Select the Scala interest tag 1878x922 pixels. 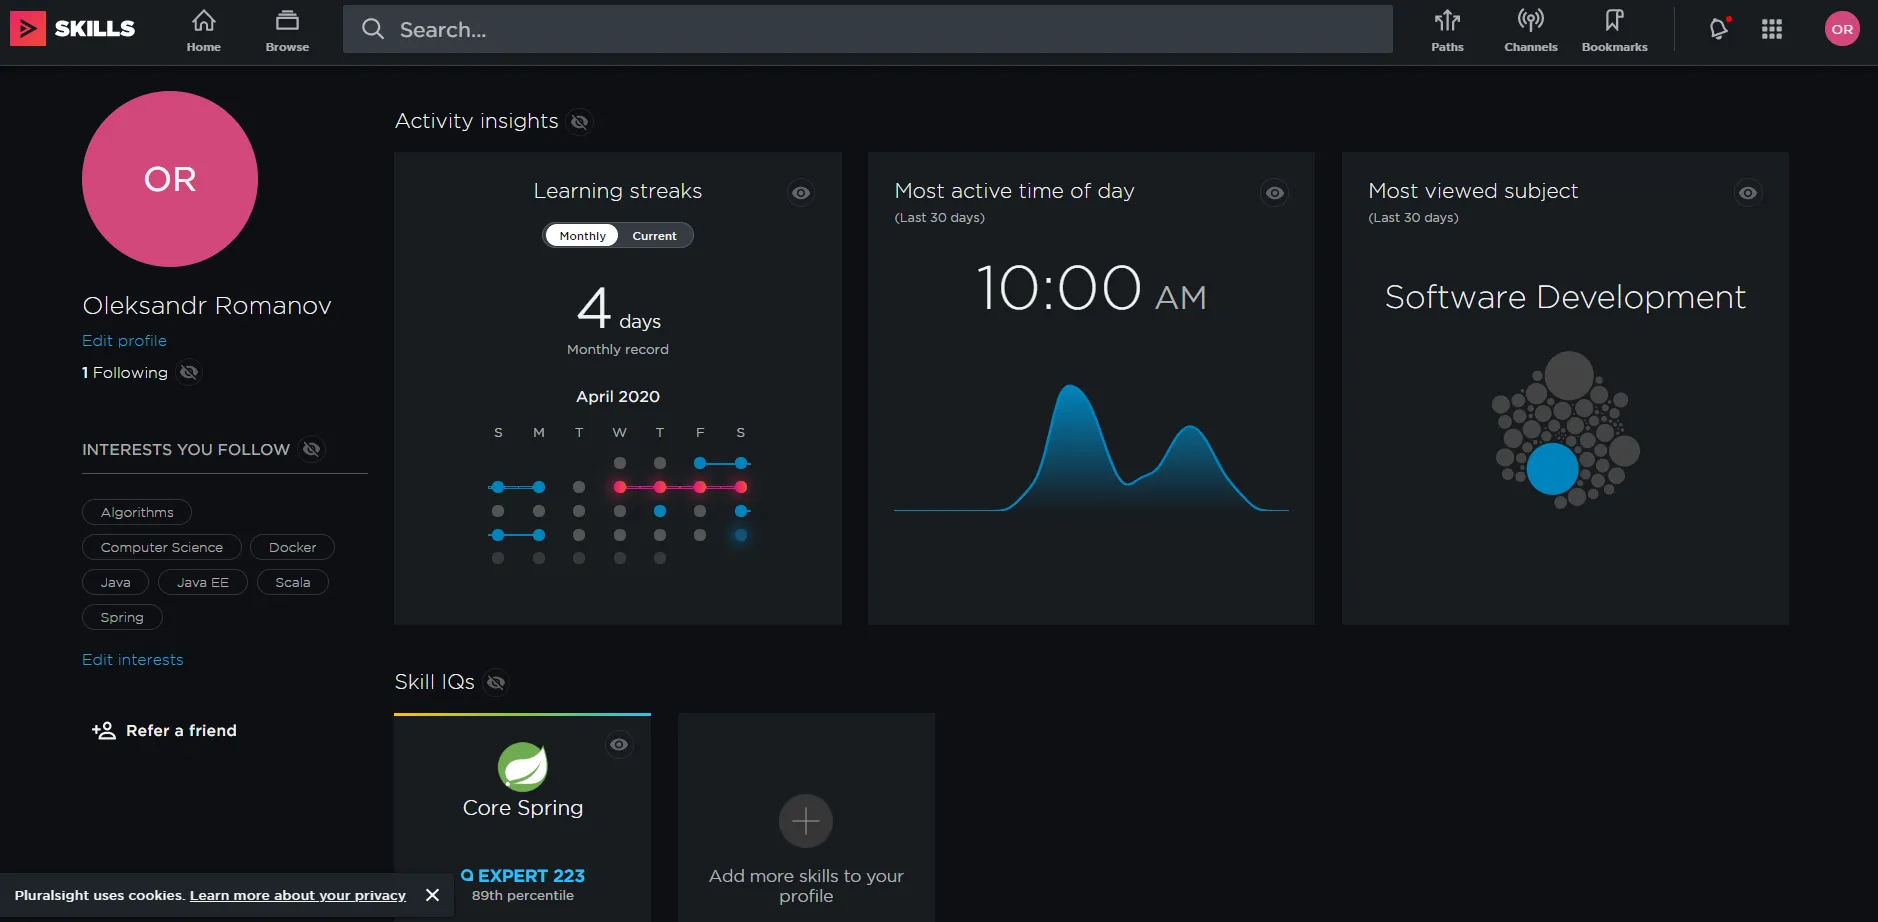293,582
